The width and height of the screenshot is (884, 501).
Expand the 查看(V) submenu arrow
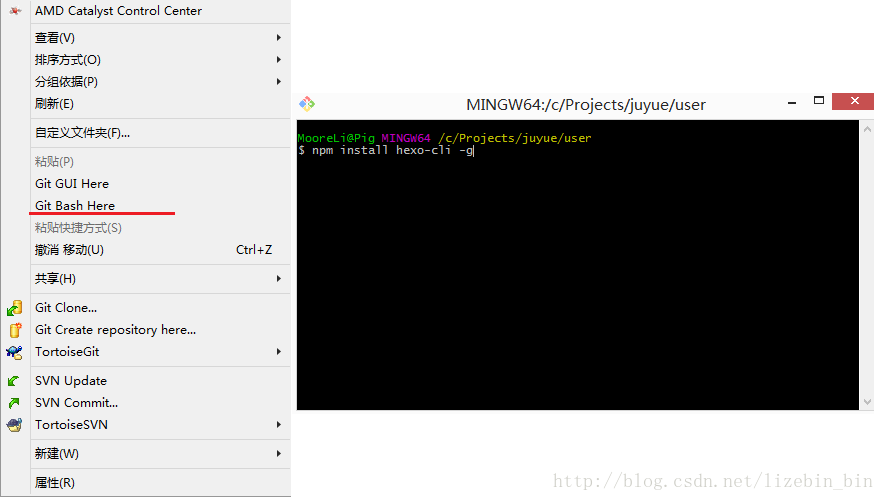click(x=279, y=38)
